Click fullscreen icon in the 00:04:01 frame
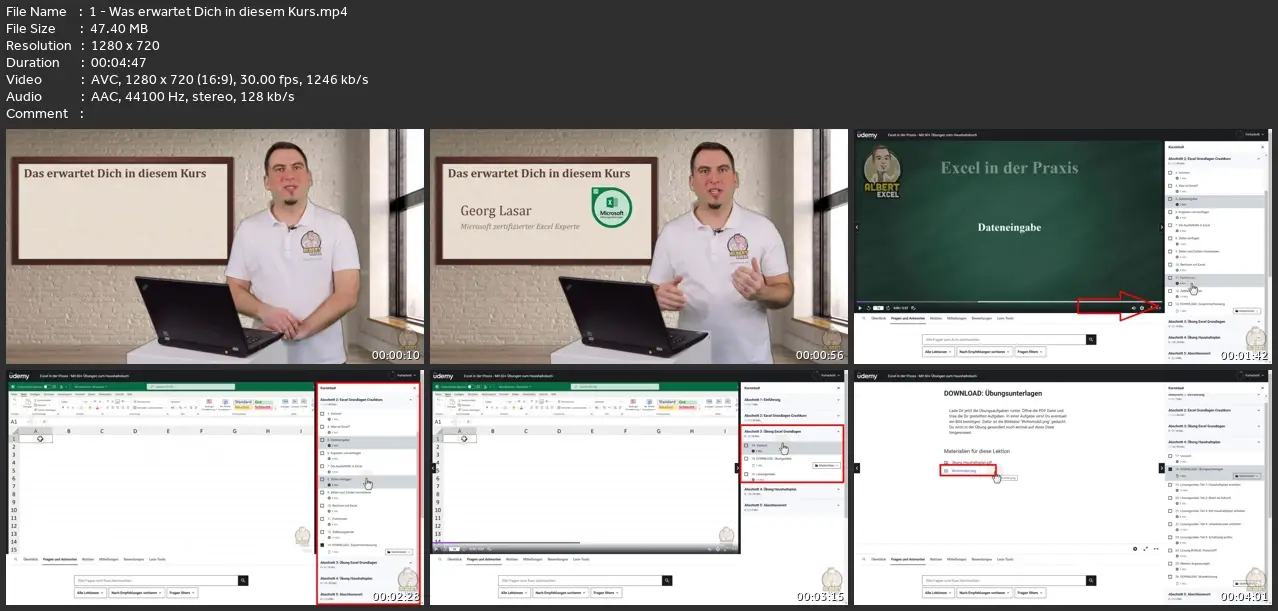 1156,549
